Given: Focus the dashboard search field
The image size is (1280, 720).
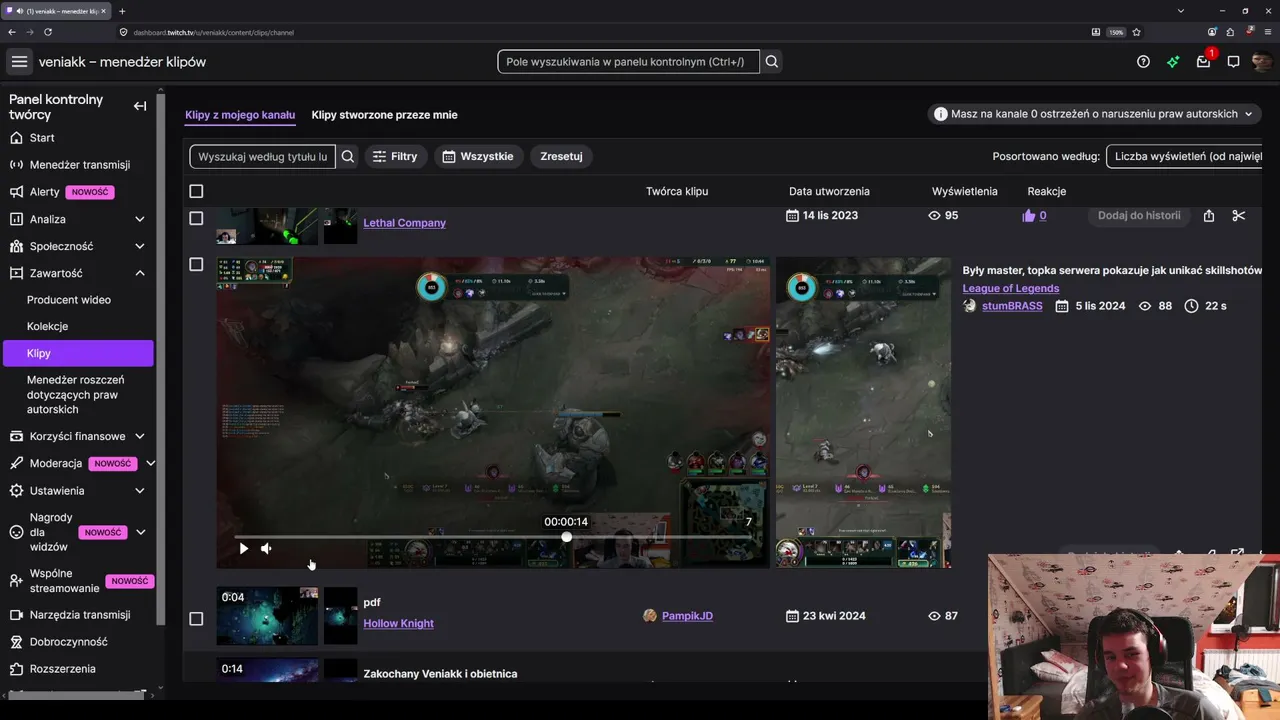Looking at the screenshot, I should click(628, 62).
